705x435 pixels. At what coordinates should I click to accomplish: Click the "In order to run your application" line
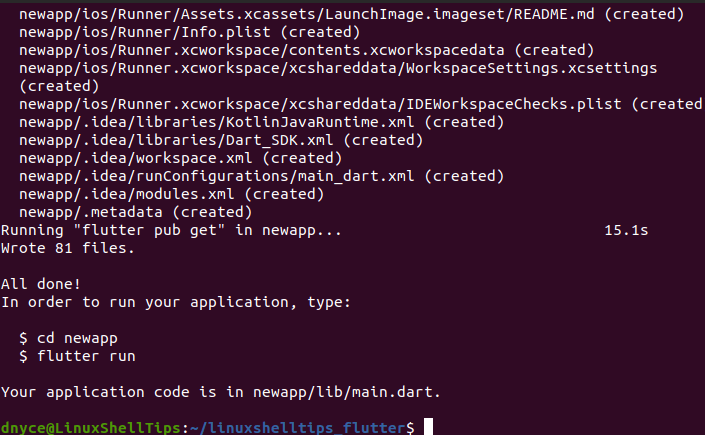pyautogui.click(x=176, y=302)
